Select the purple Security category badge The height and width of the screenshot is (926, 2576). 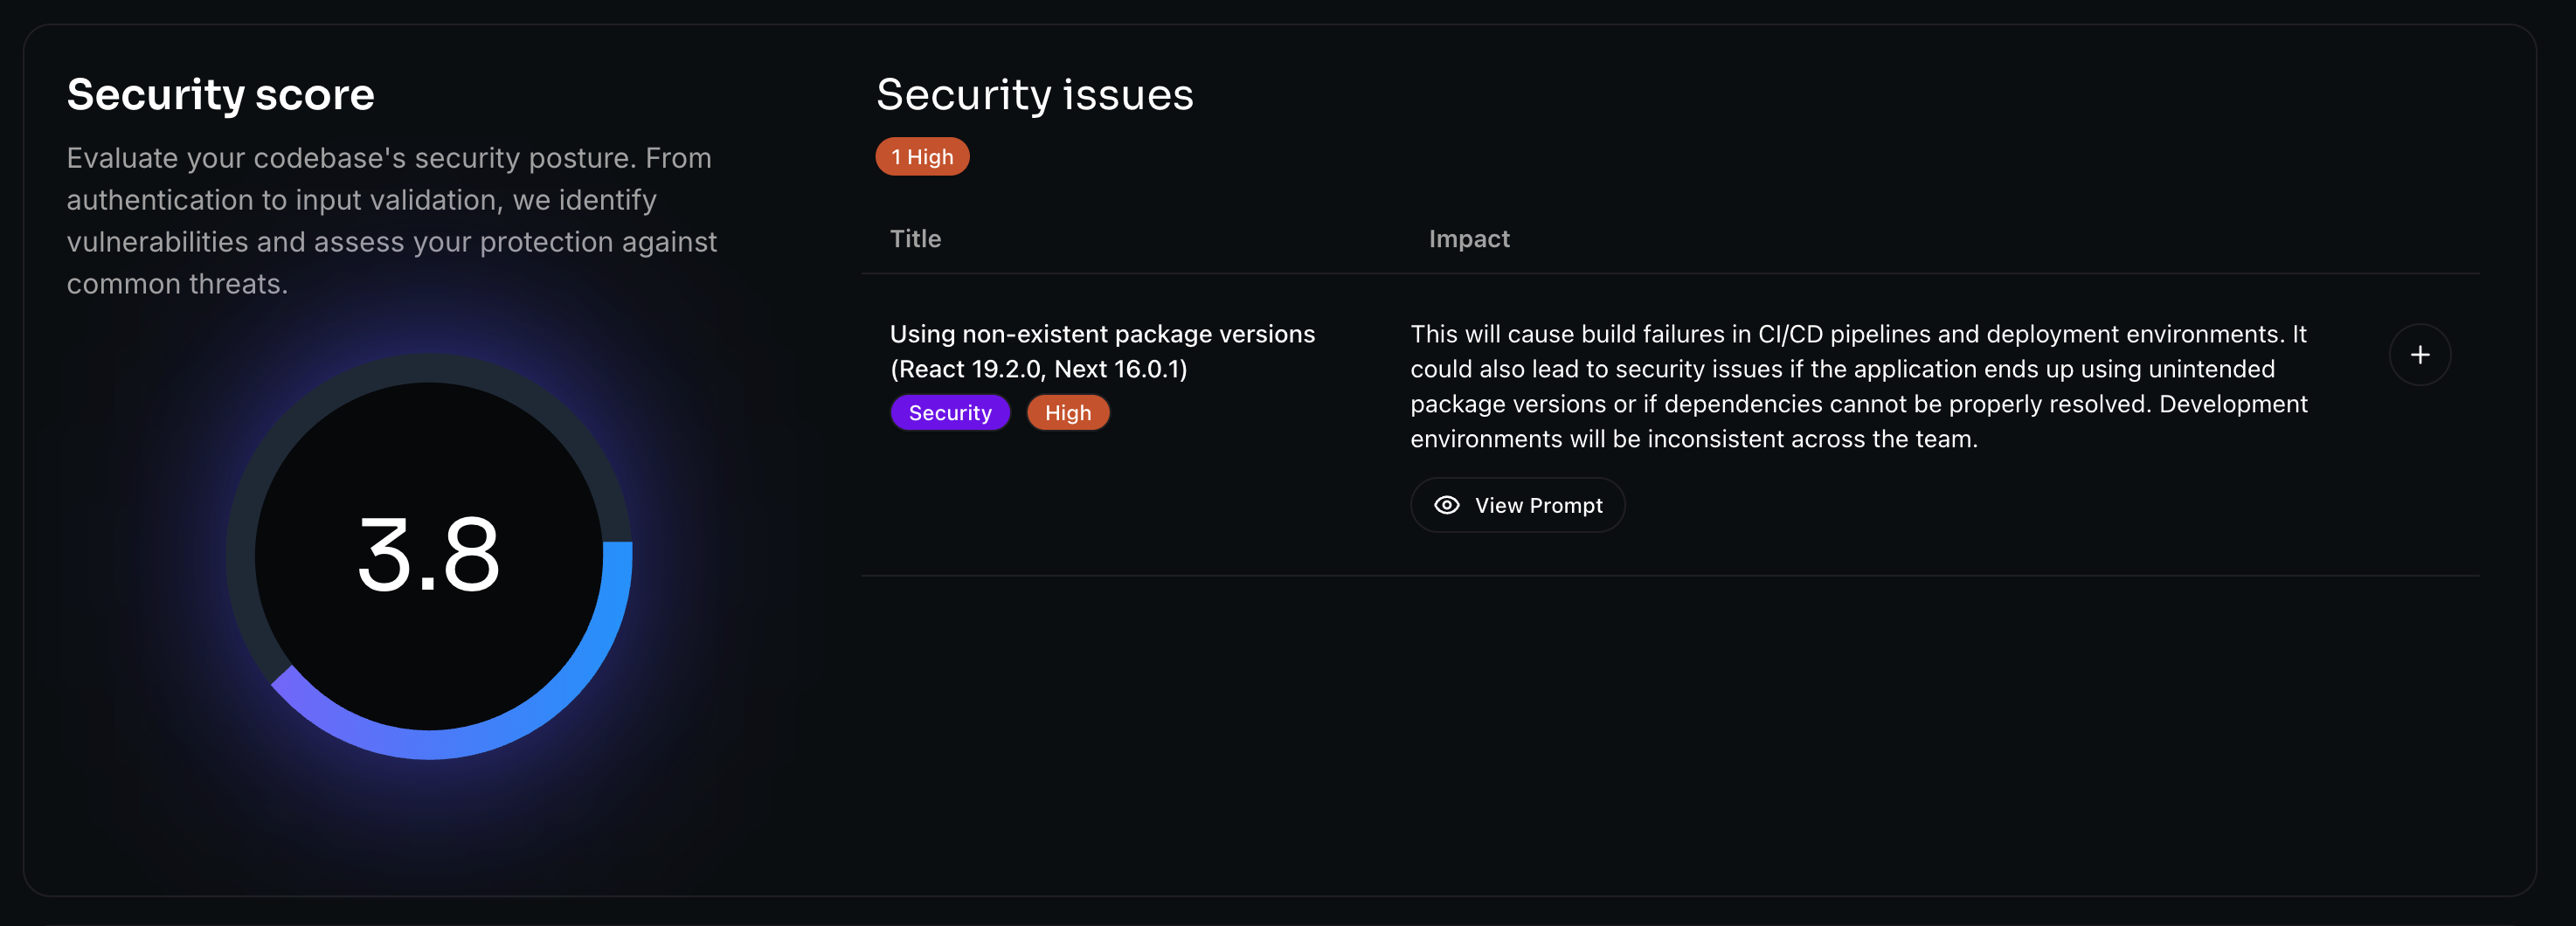[950, 412]
